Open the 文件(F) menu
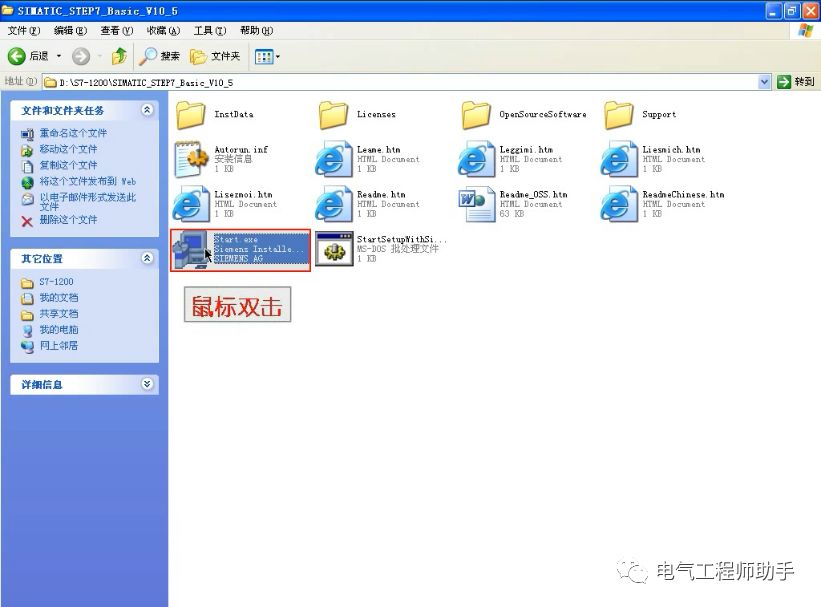Screen dimensions: 821x607 tap(24, 30)
